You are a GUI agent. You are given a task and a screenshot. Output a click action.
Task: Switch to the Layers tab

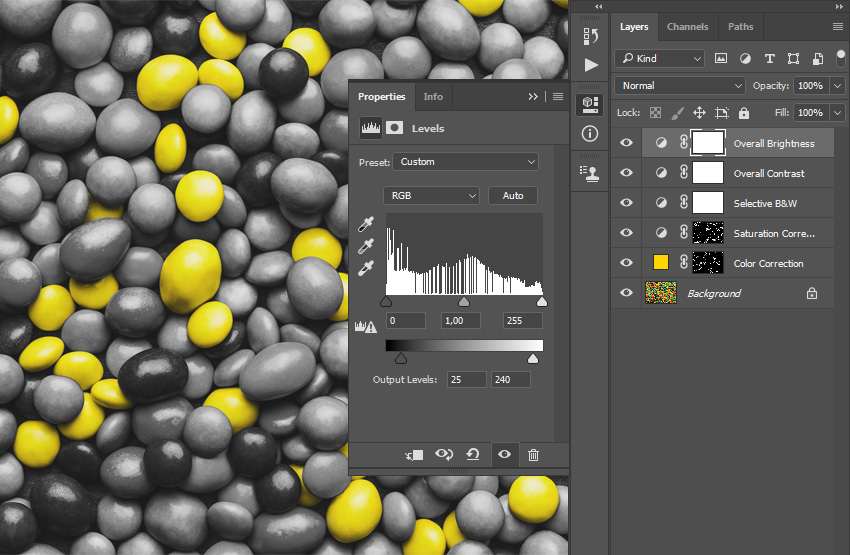[634, 27]
